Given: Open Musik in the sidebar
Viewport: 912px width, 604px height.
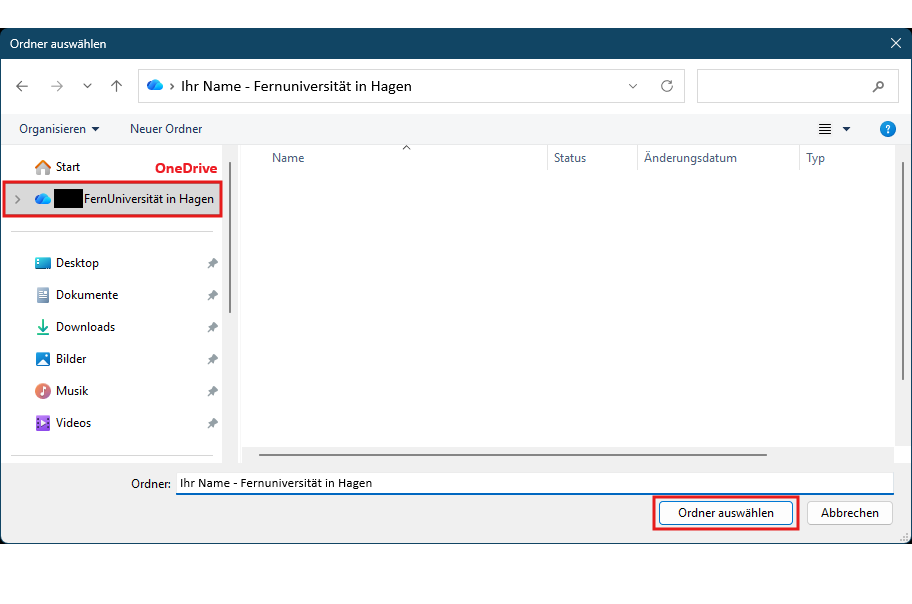Looking at the screenshot, I should [61, 391].
